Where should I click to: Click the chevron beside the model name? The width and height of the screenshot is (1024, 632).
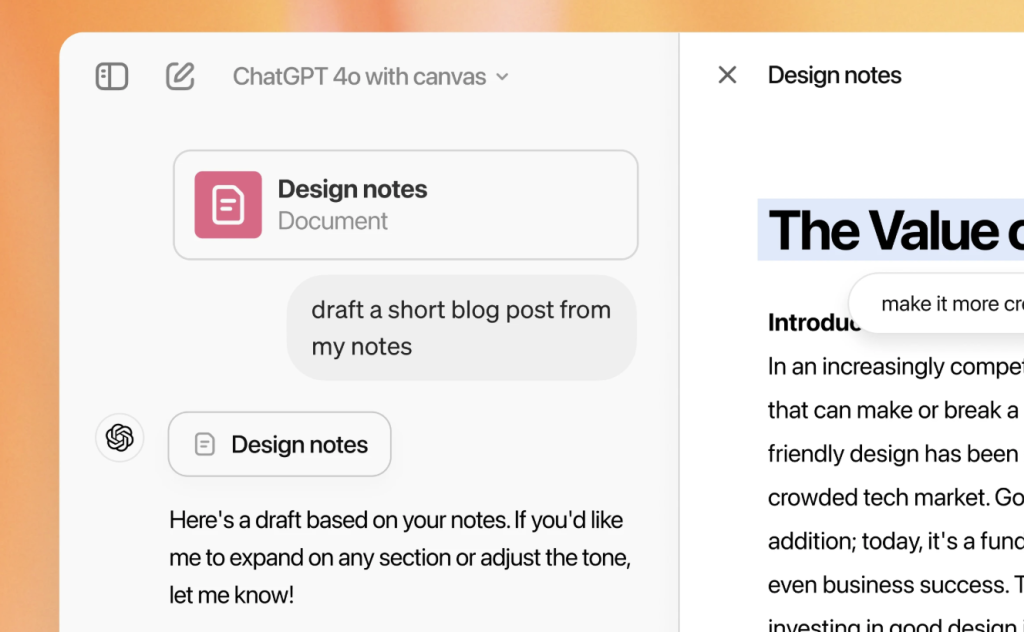(502, 77)
